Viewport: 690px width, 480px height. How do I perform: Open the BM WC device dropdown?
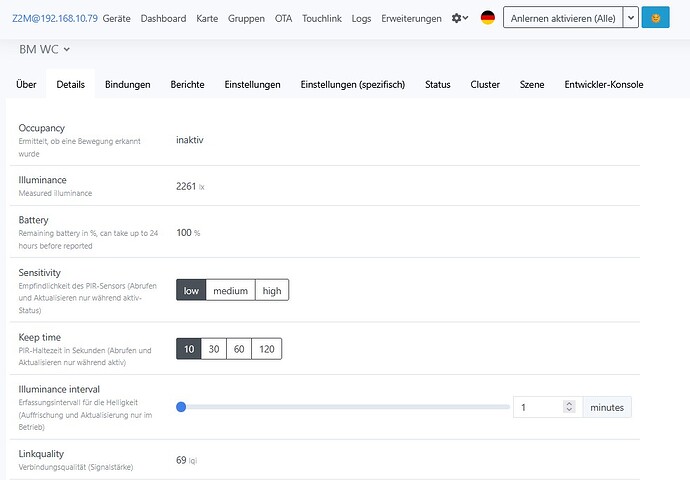coord(44,49)
